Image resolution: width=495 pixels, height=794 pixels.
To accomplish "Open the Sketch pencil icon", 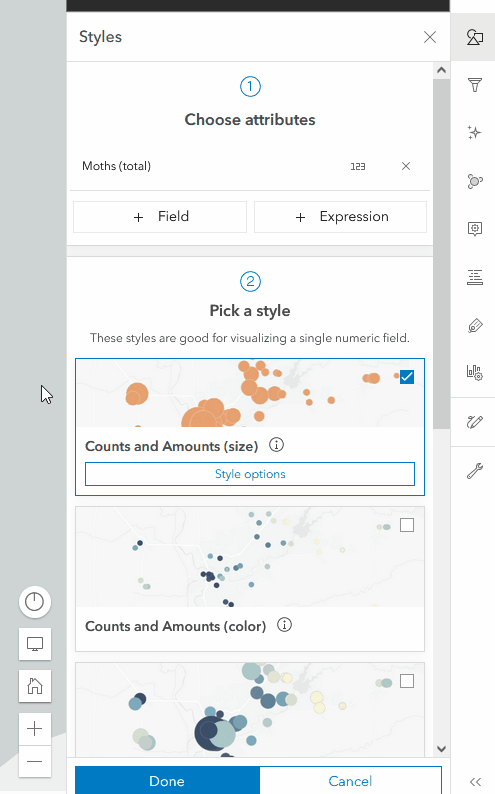I will 474,422.
